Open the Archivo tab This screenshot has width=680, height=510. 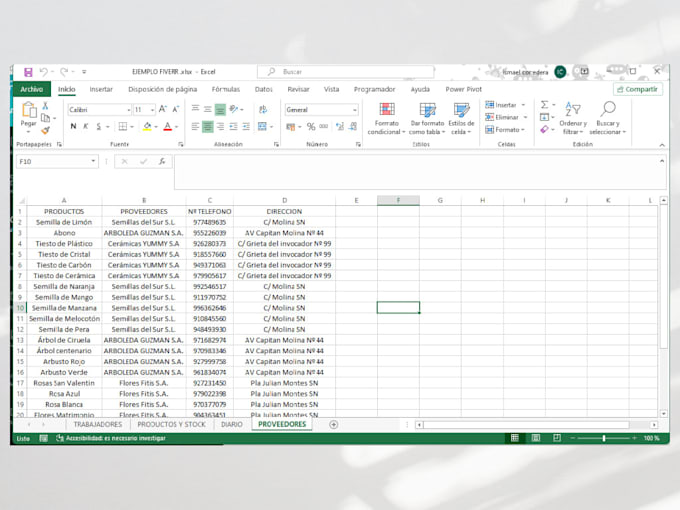click(x=32, y=89)
